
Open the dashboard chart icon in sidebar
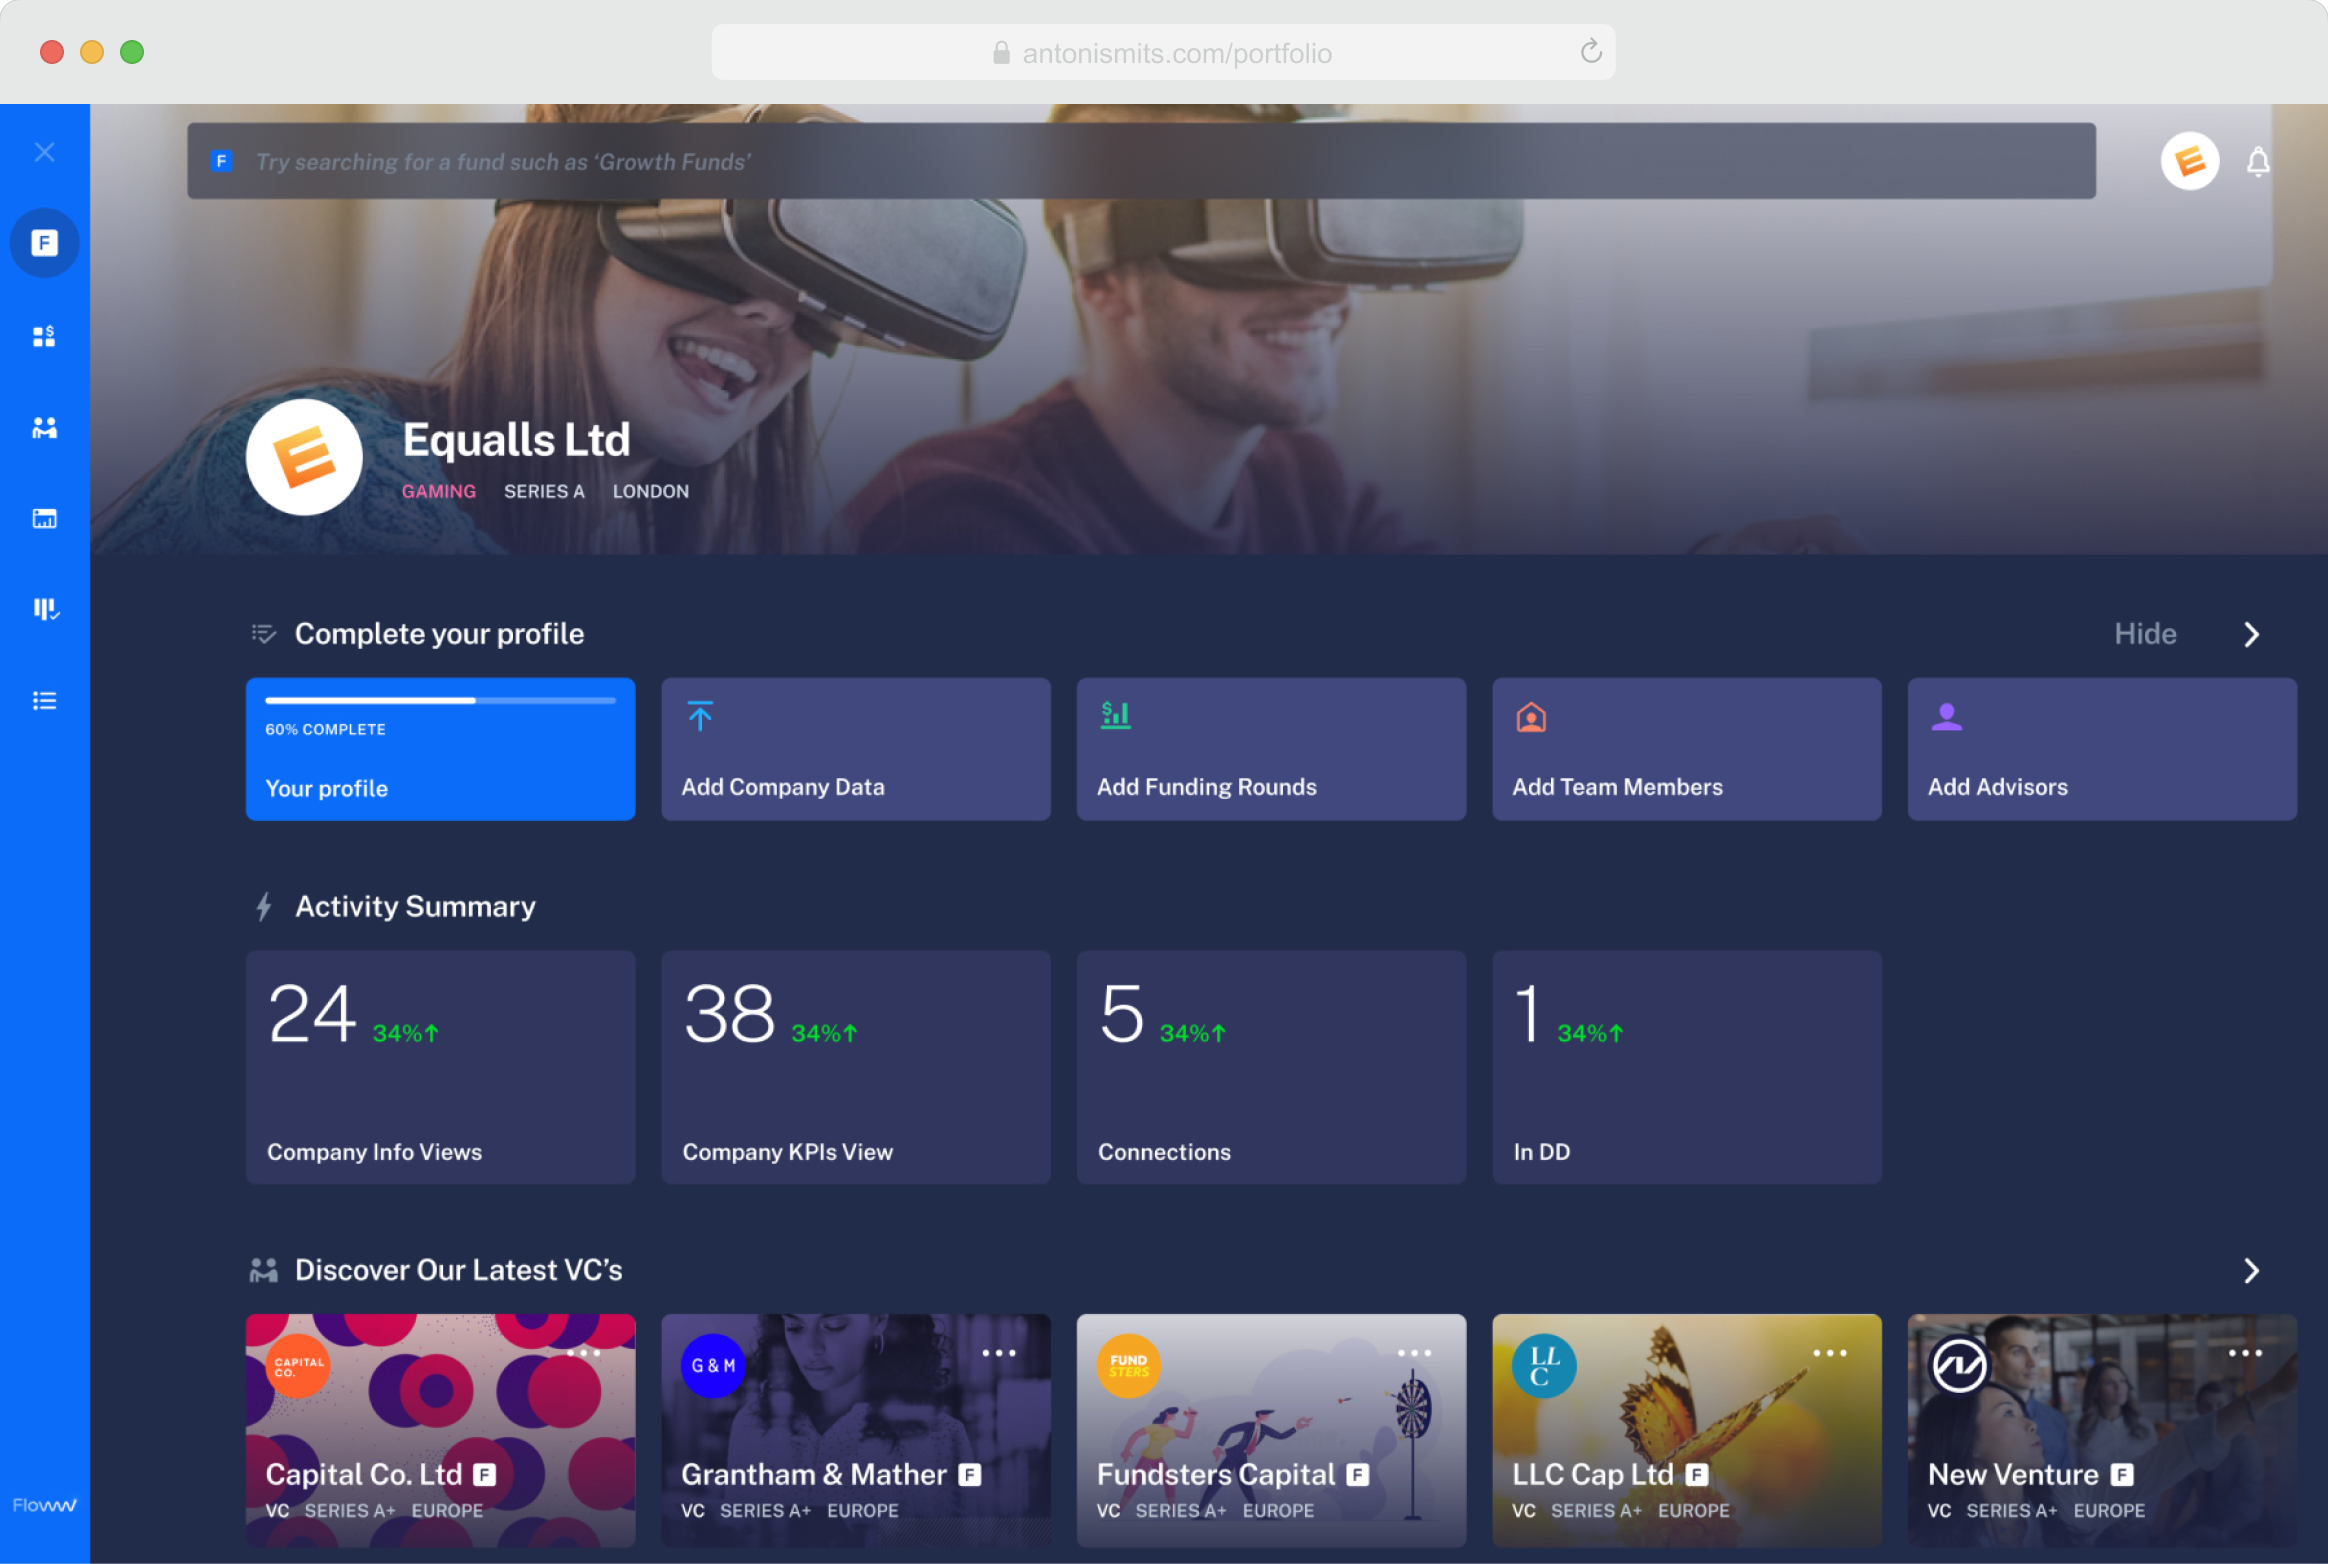tap(44, 517)
